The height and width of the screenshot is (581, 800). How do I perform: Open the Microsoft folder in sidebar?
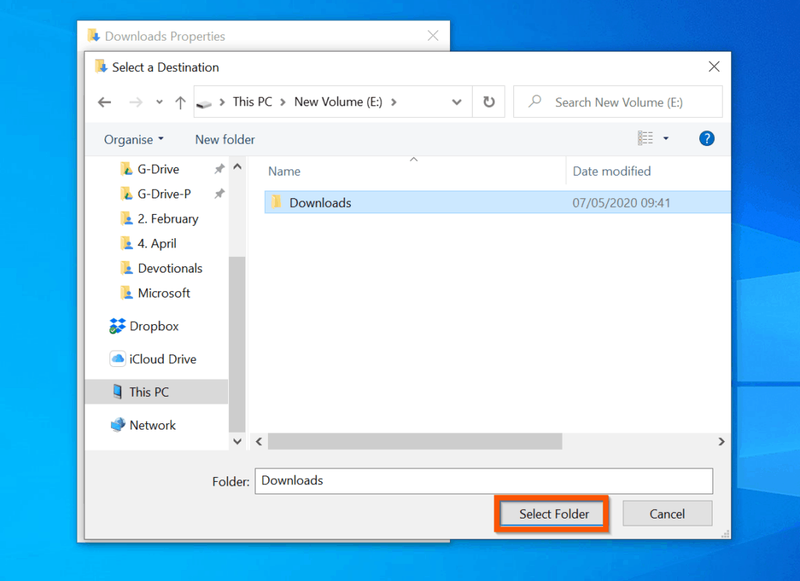164,293
